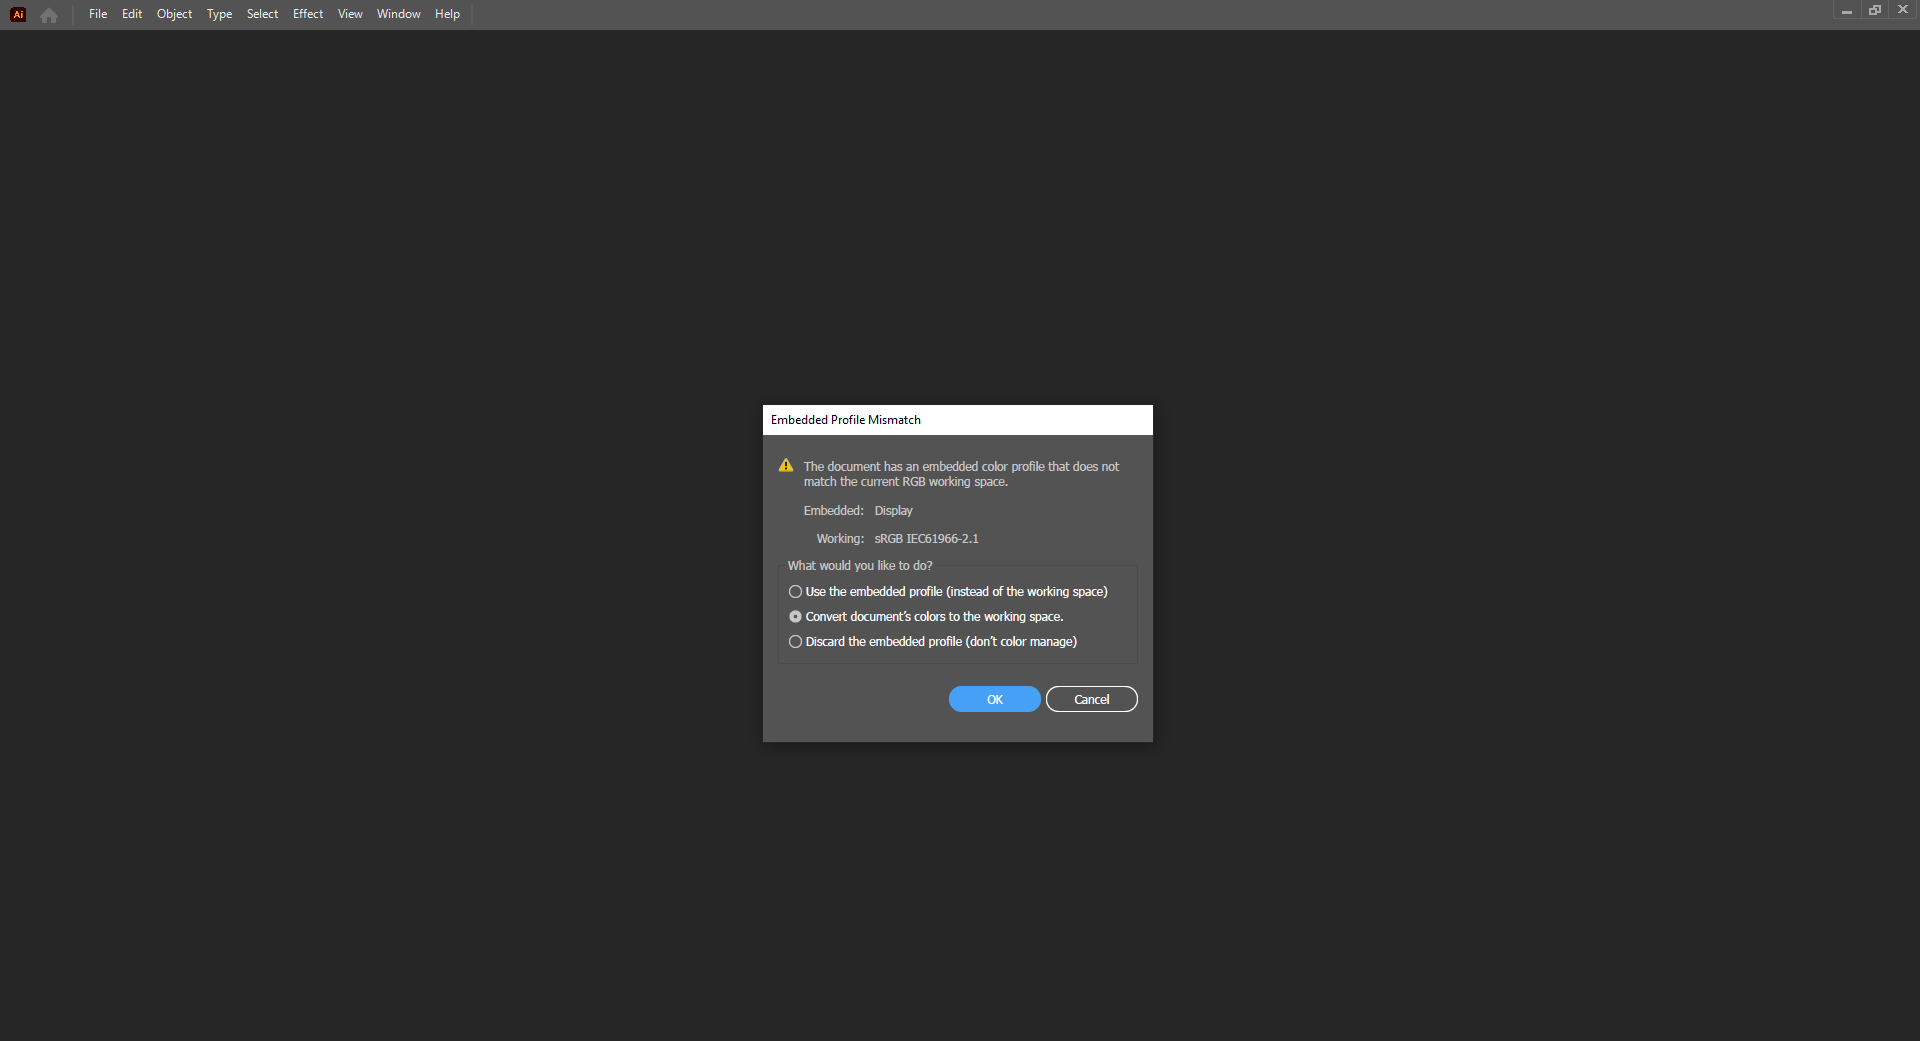Click the minimize window icon
Screen dimensions: 1920x1041
[x=1845, y=10]
